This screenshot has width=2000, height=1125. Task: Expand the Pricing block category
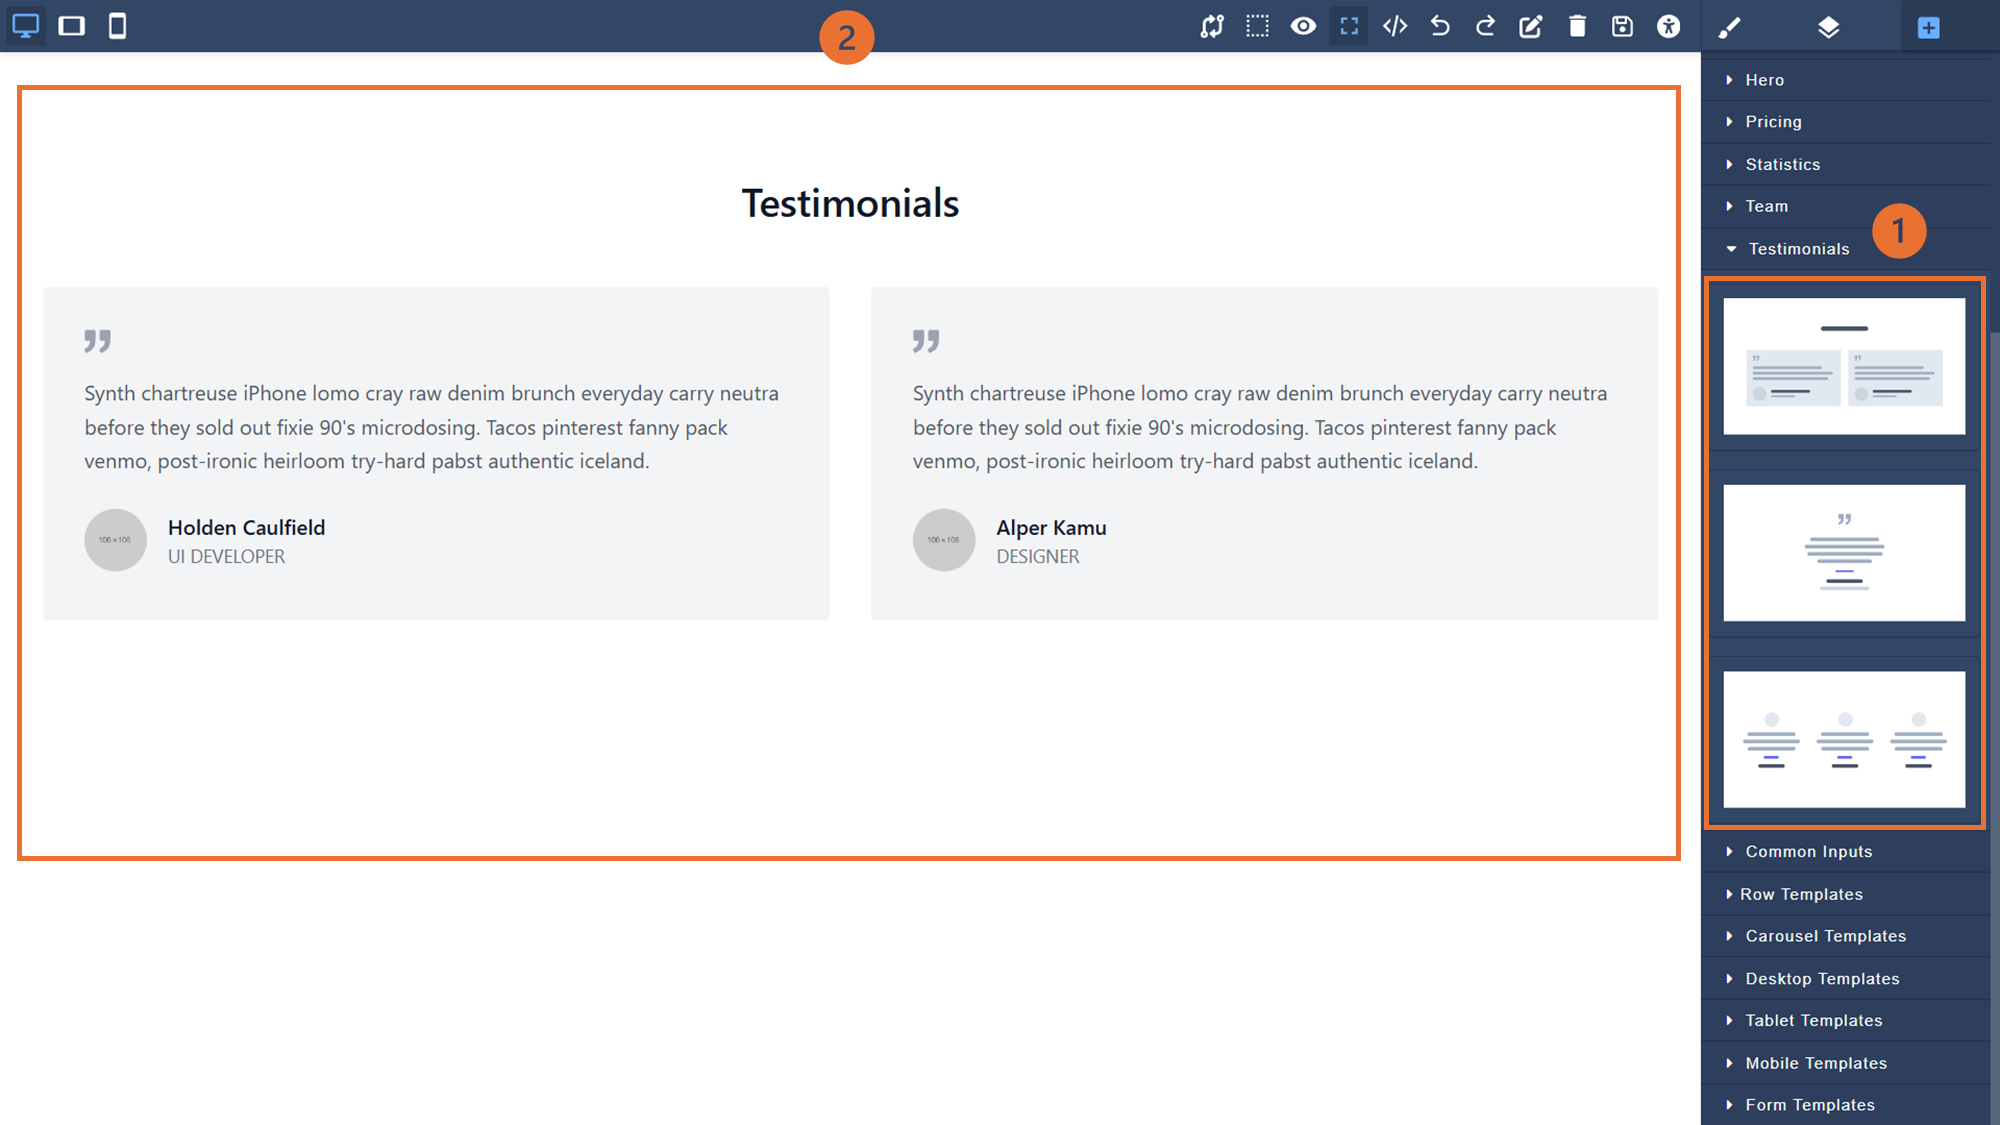coord(1773,122)
